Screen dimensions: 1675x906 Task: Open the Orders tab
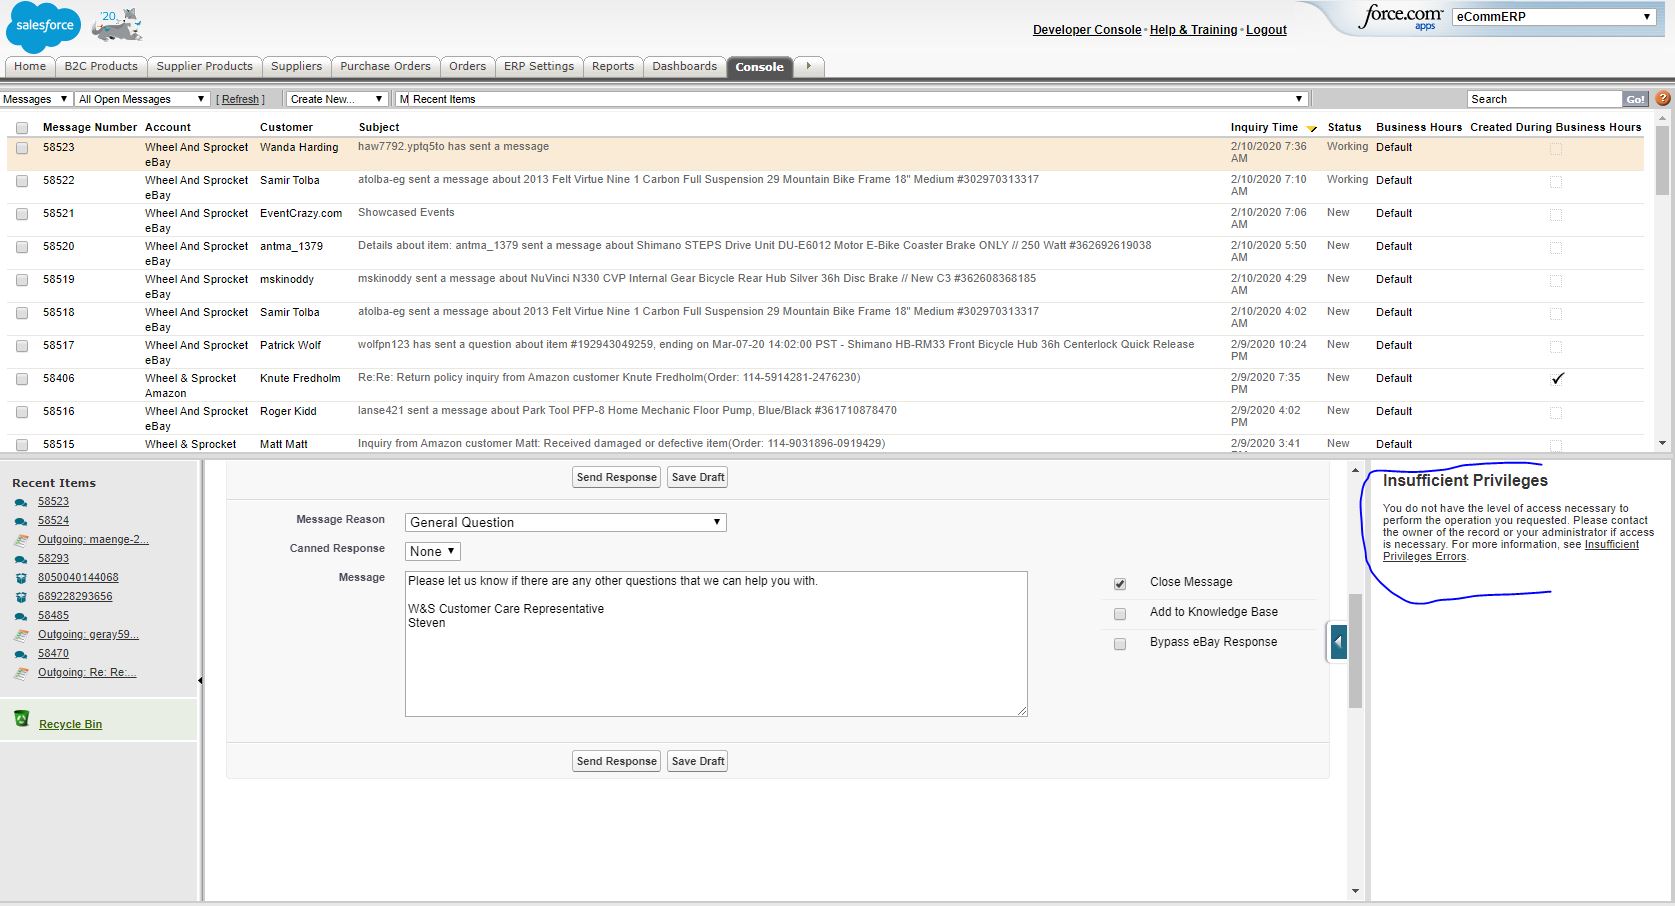(x=467, y=66)
